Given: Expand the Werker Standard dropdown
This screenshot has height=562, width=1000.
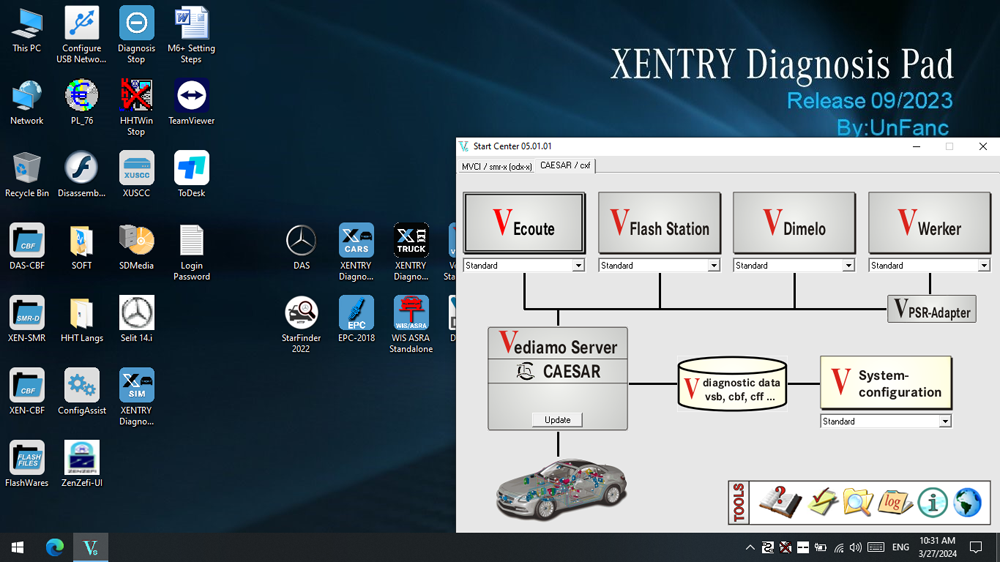Looking at the screenshot, I should pos(983,265).
